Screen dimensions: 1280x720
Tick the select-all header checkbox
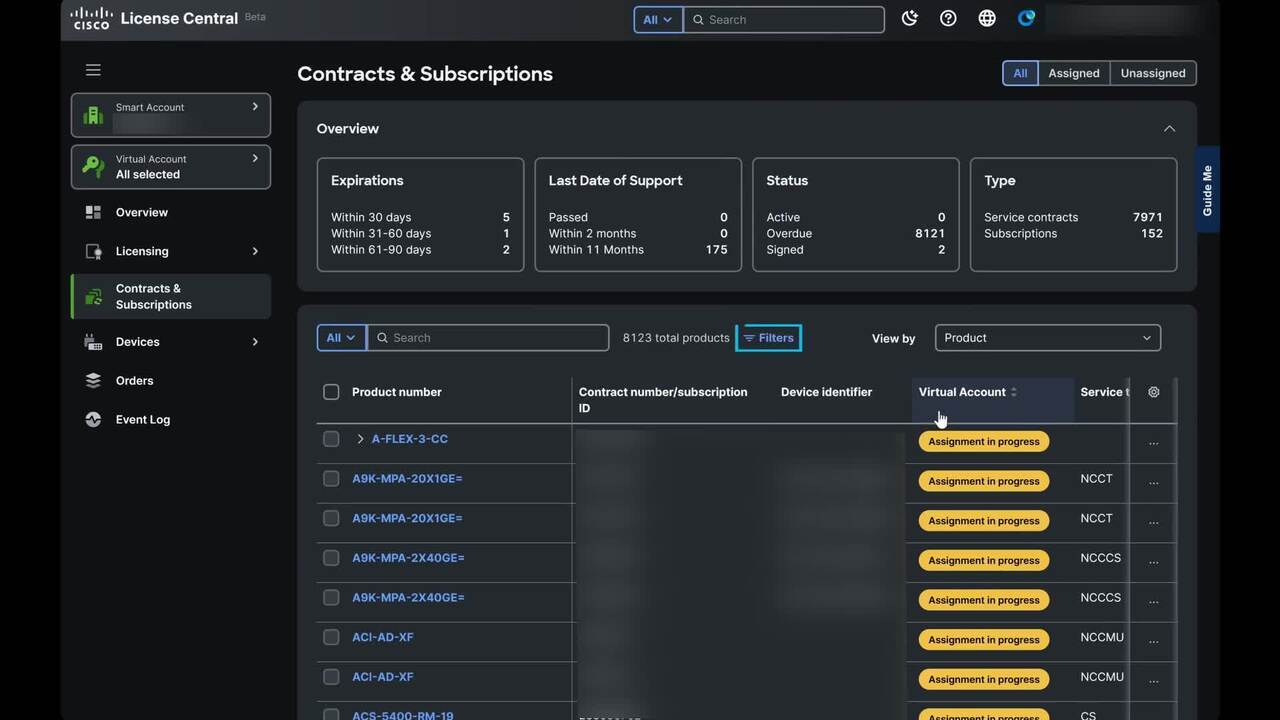(331, 392)
